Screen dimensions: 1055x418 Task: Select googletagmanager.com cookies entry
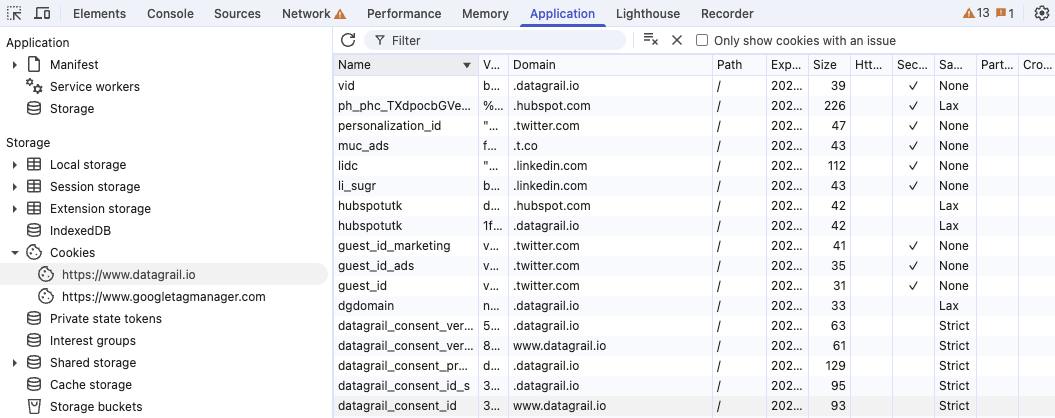pos(163,297)
